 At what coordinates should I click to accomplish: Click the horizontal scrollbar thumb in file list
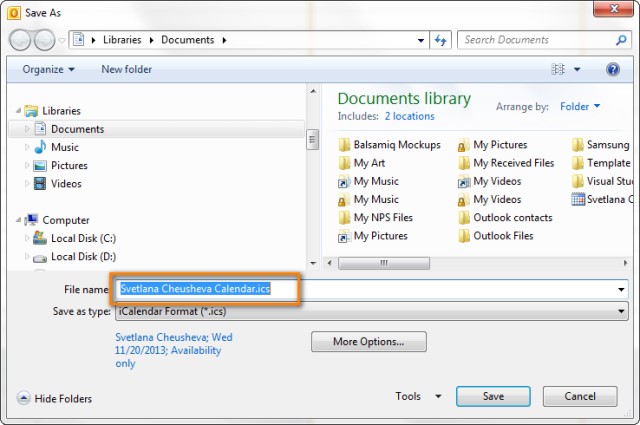(x=384, y=263)
